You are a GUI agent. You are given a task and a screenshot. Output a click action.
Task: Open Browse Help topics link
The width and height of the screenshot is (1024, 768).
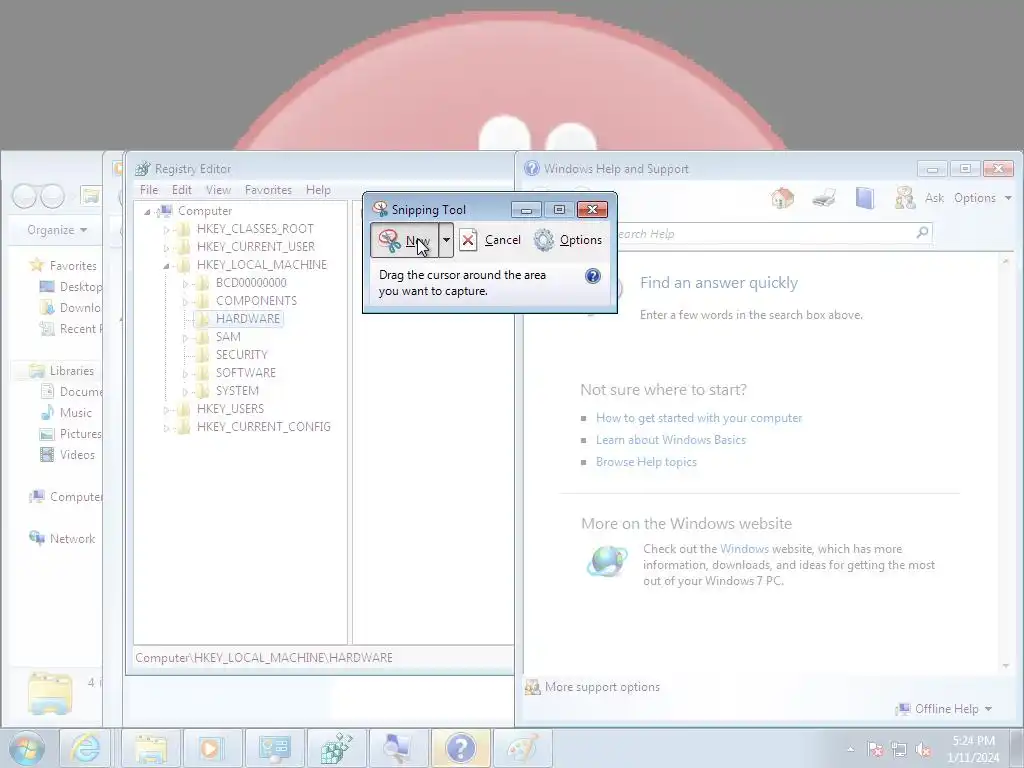(646, 462)
